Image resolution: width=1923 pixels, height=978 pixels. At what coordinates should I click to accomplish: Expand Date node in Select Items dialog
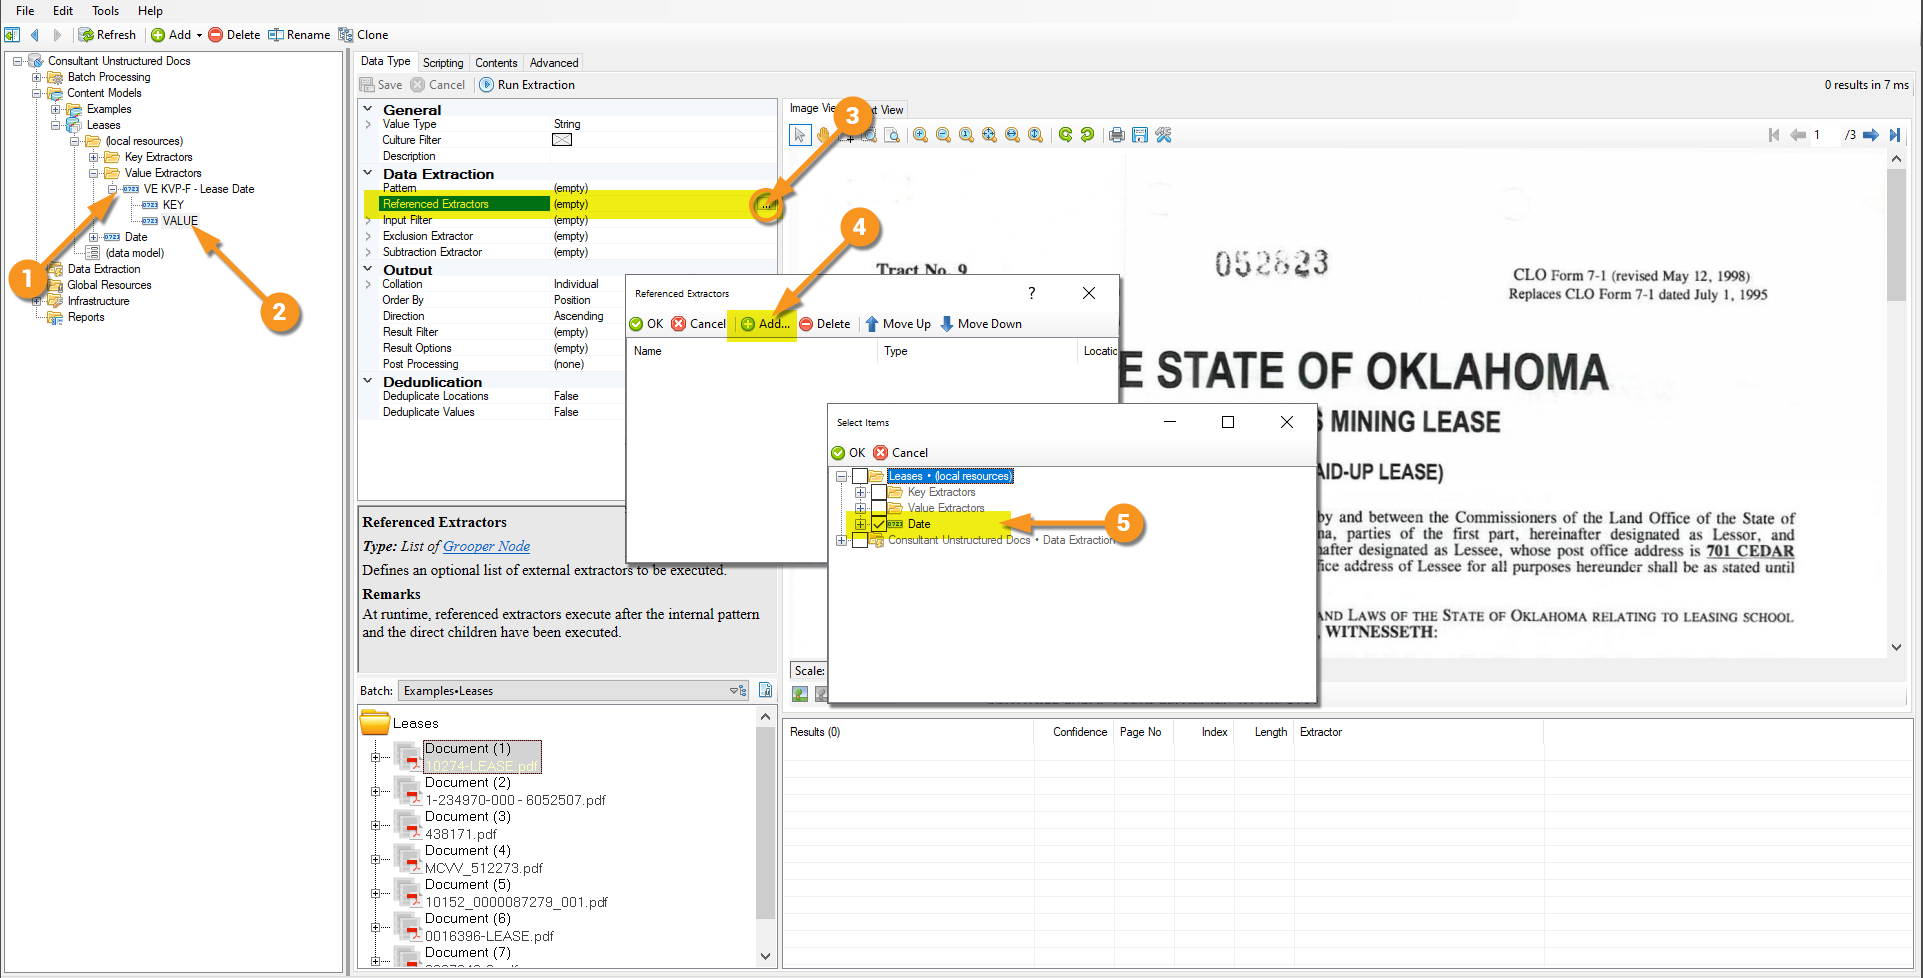(860, 524)
